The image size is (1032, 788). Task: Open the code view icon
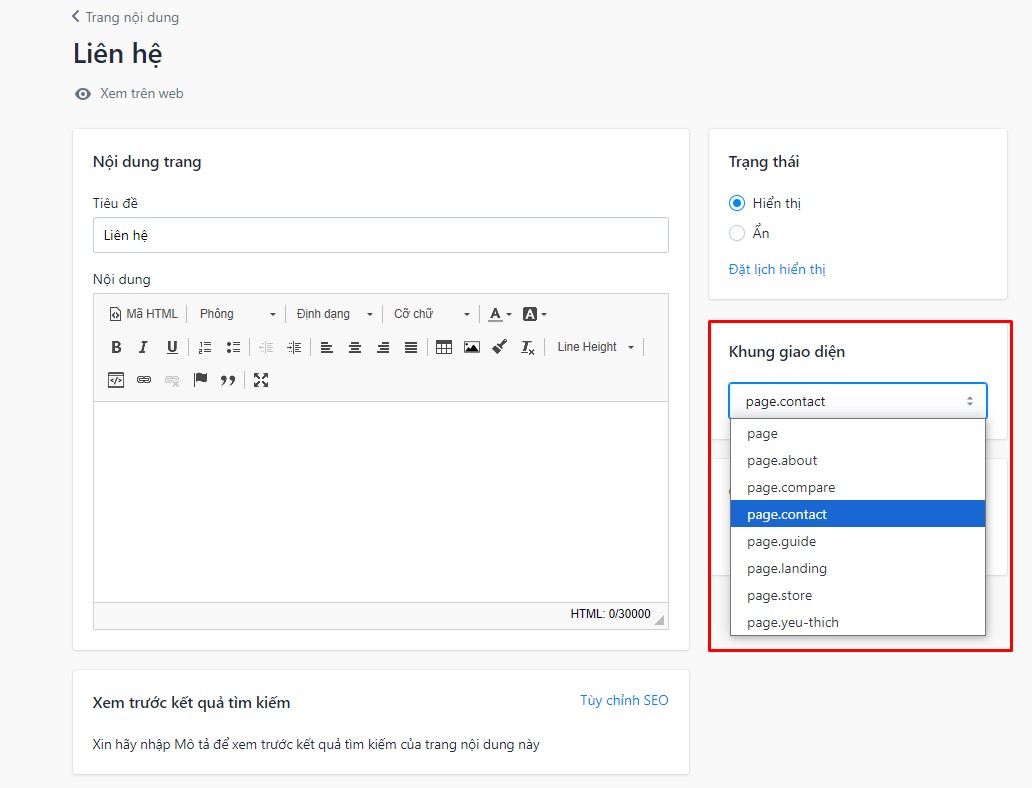[x=116, y=380]
